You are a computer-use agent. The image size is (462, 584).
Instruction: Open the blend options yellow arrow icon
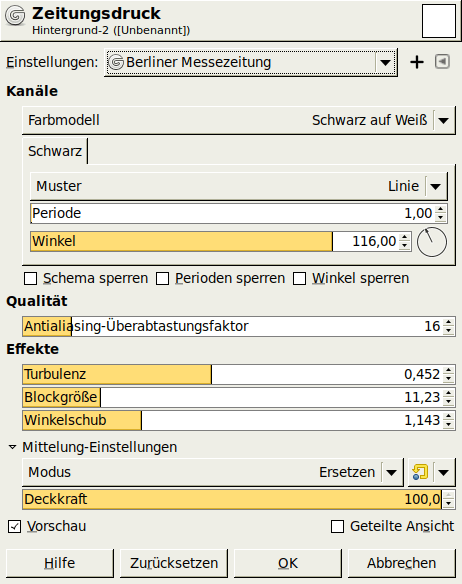coord(420,472)
